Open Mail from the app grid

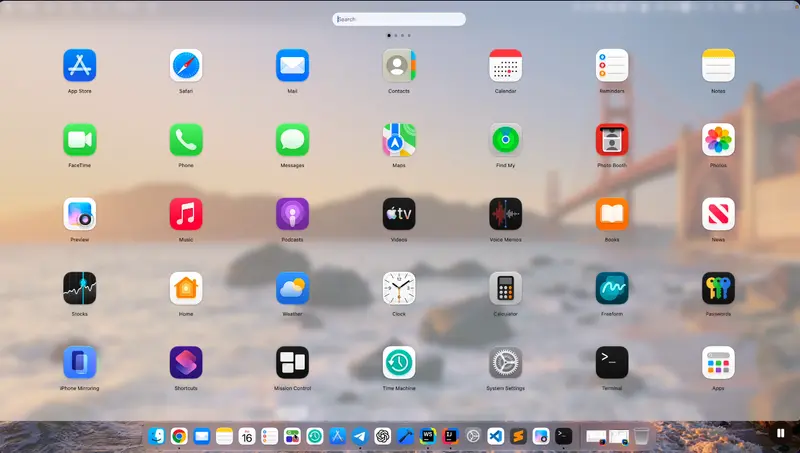click(292, 65)
